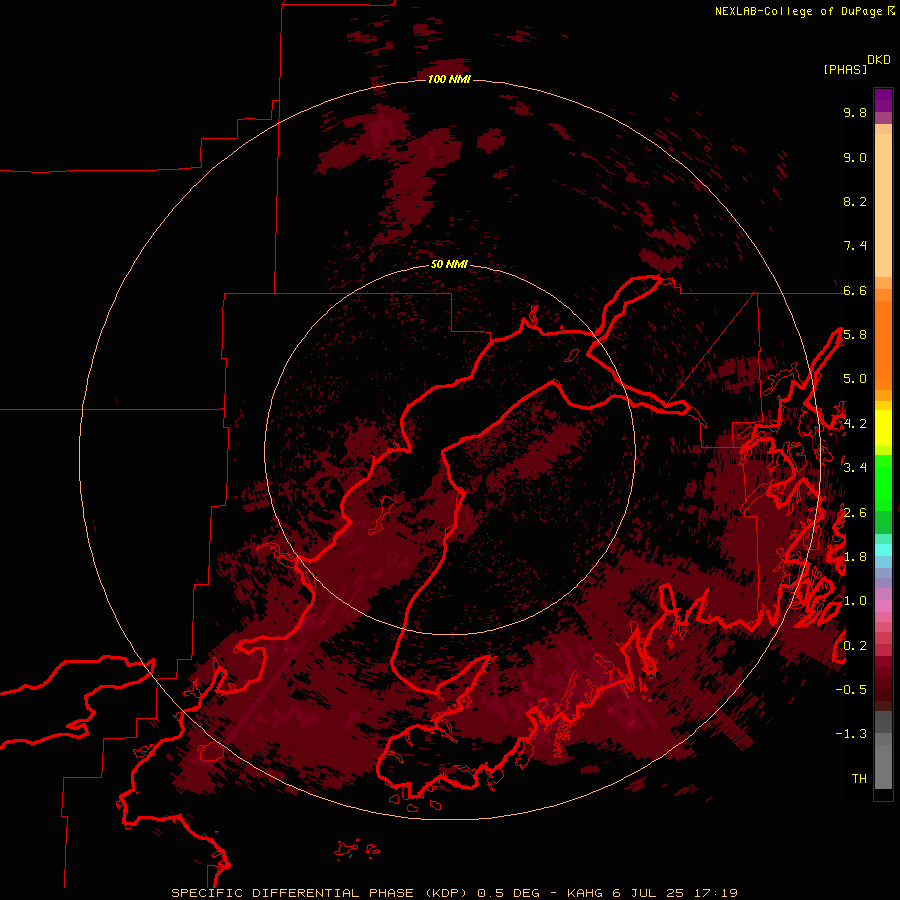Image resolution: width=900 pixels, height=900 pixels.
Task: Click the TH legend label
Action: [x=859, y=779]
